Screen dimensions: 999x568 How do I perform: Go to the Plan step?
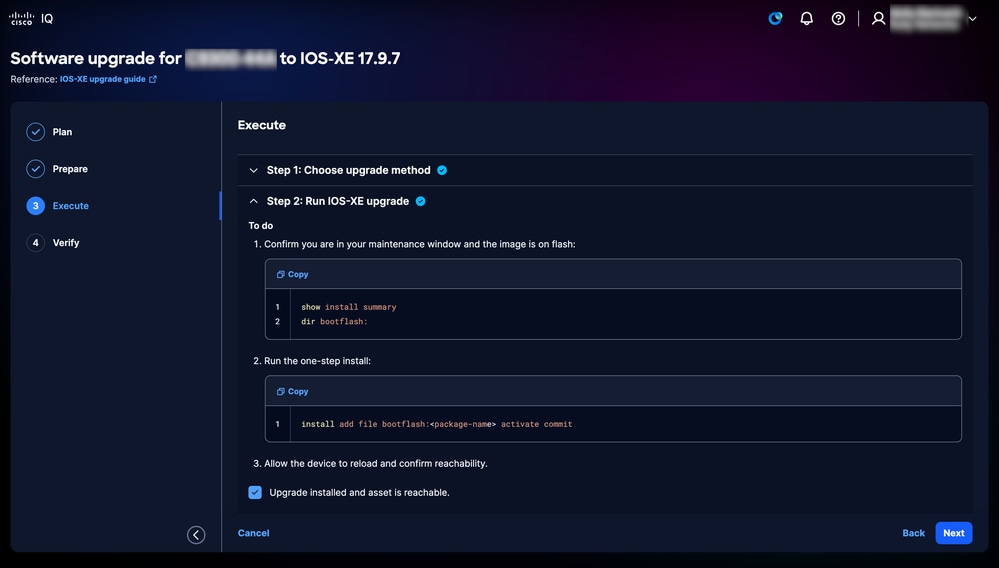tap(62, 132)
